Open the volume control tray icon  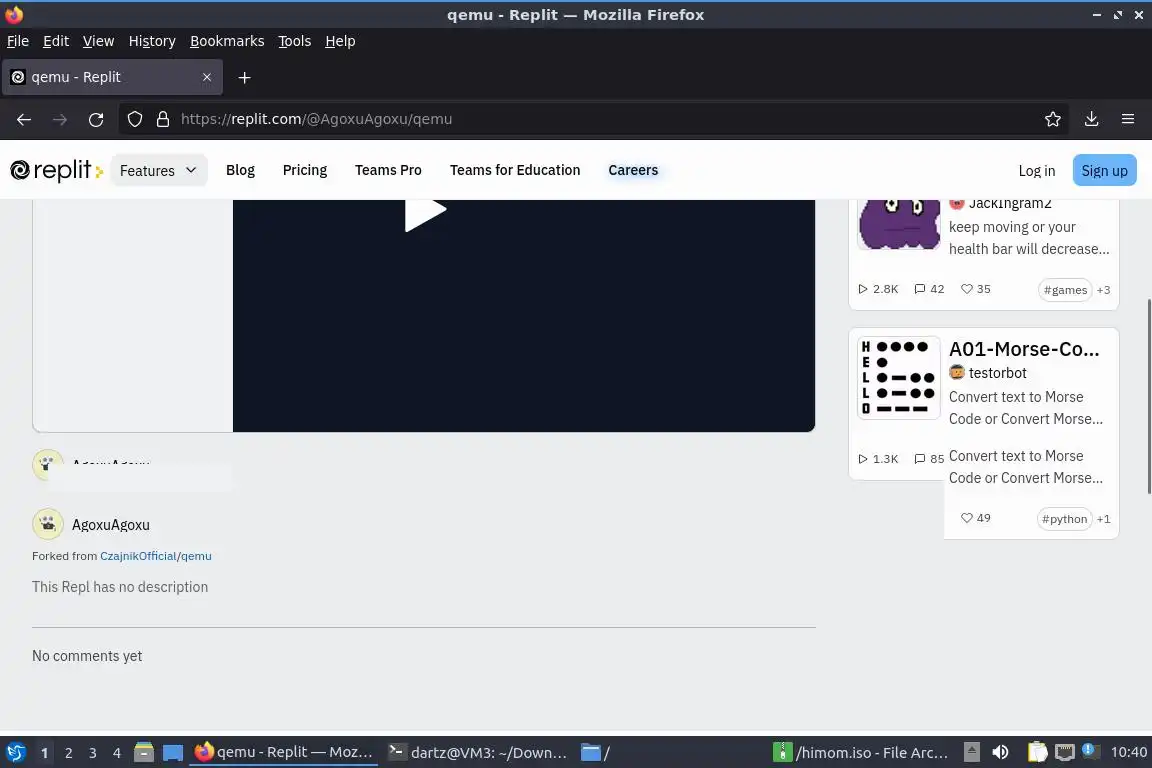click(x=1001, y=752)
